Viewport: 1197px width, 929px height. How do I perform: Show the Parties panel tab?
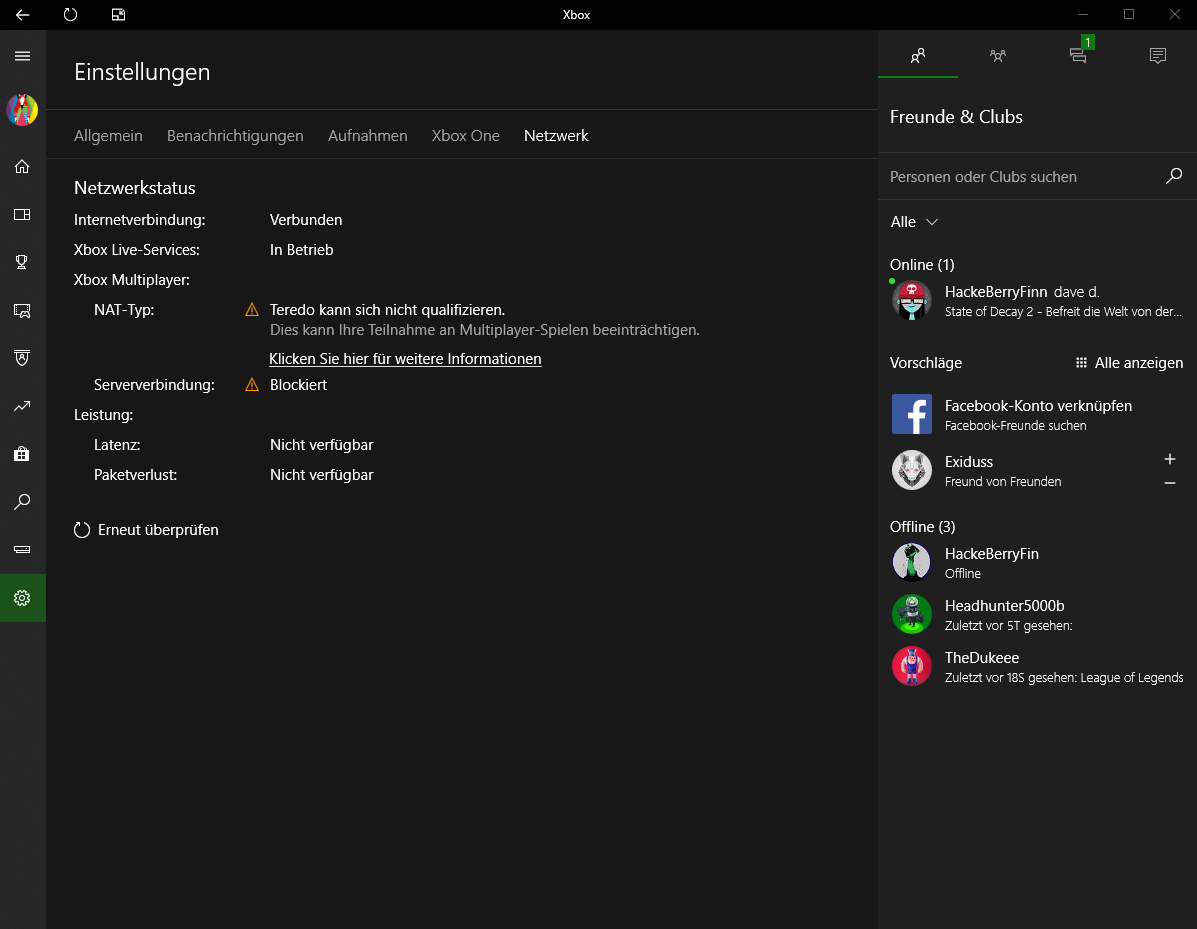click(x=998, y=55)
